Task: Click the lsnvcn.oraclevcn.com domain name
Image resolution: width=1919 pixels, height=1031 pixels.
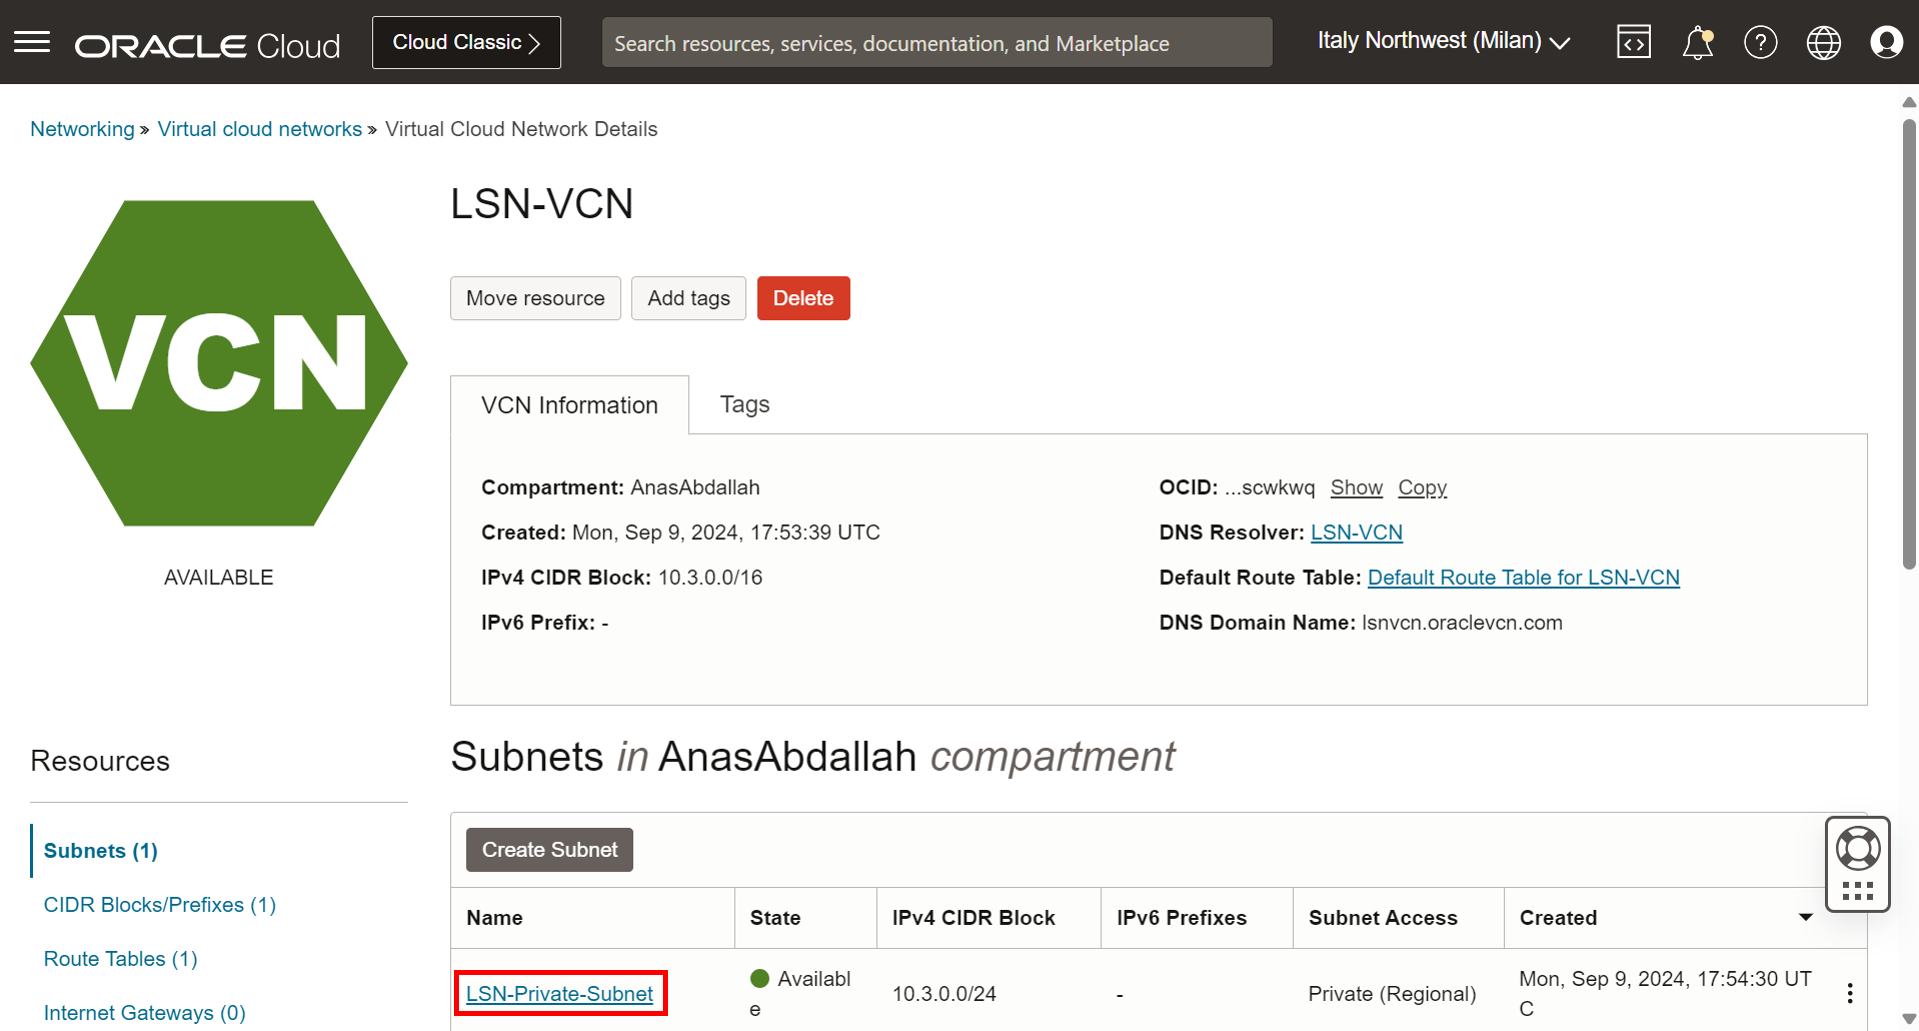Action: 1462,623
